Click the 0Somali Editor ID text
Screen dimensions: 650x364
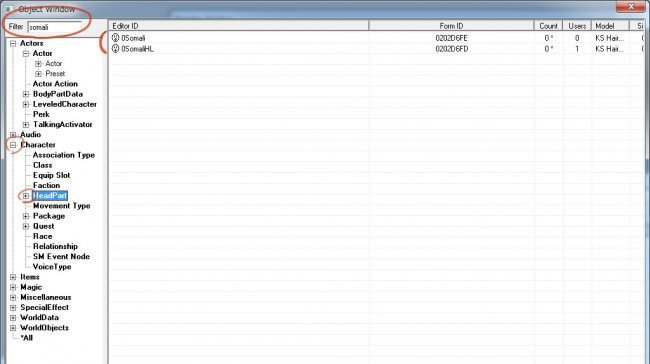tap(133, 38)
